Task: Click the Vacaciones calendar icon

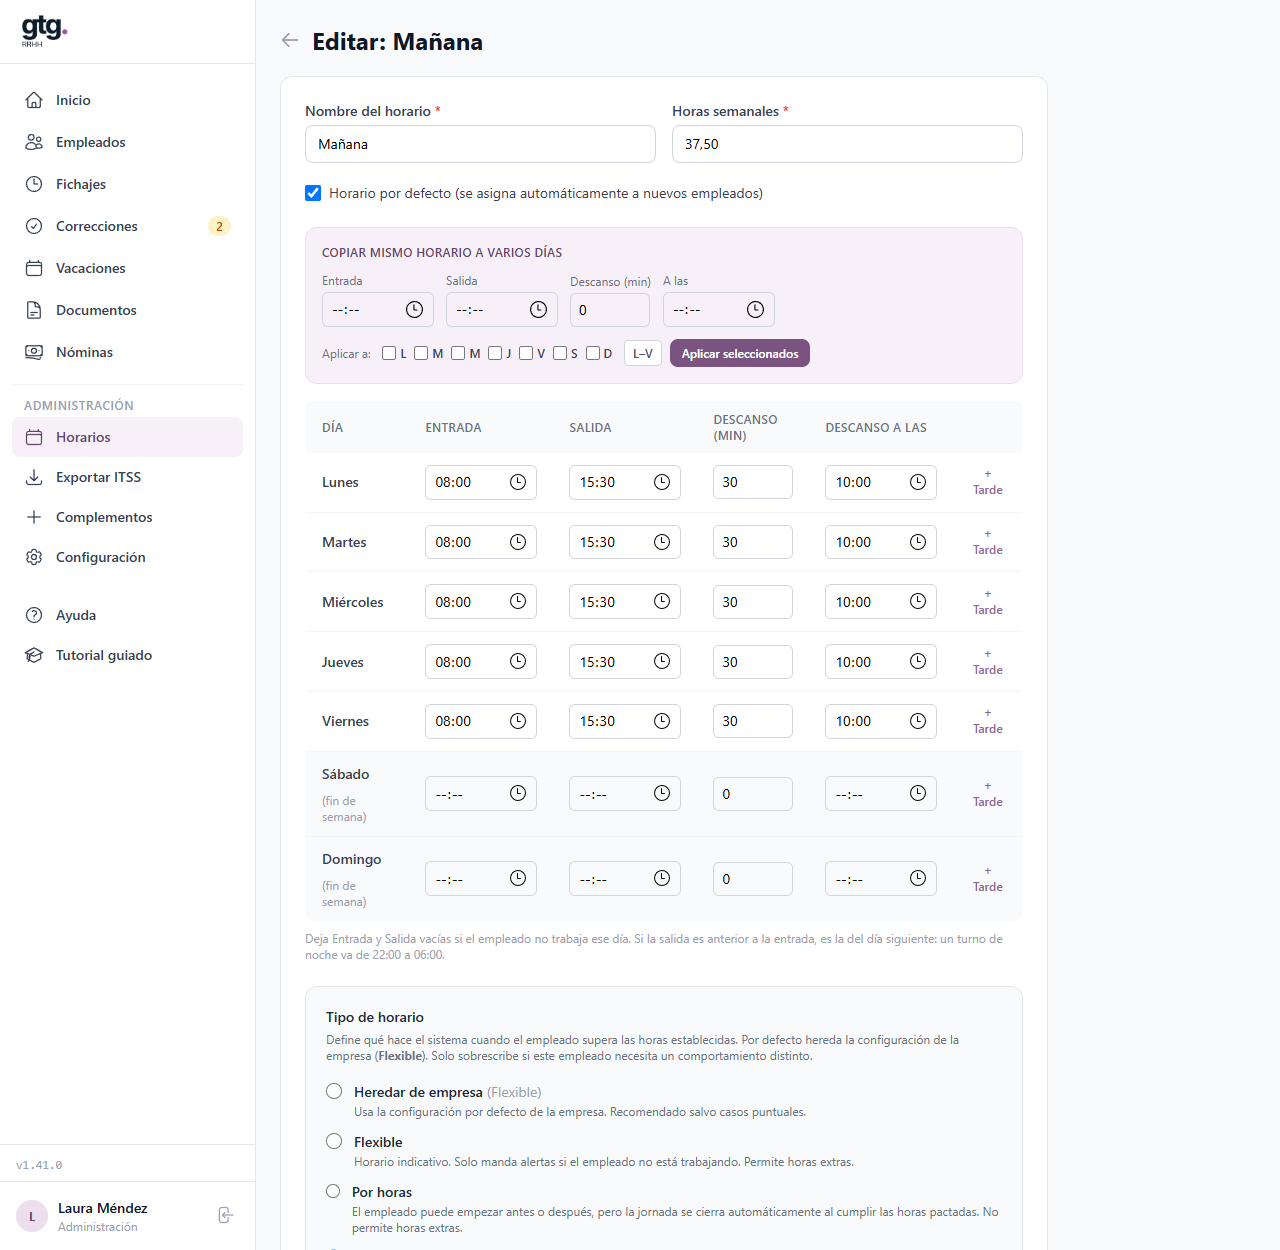Action: click(x=34, y=268)
